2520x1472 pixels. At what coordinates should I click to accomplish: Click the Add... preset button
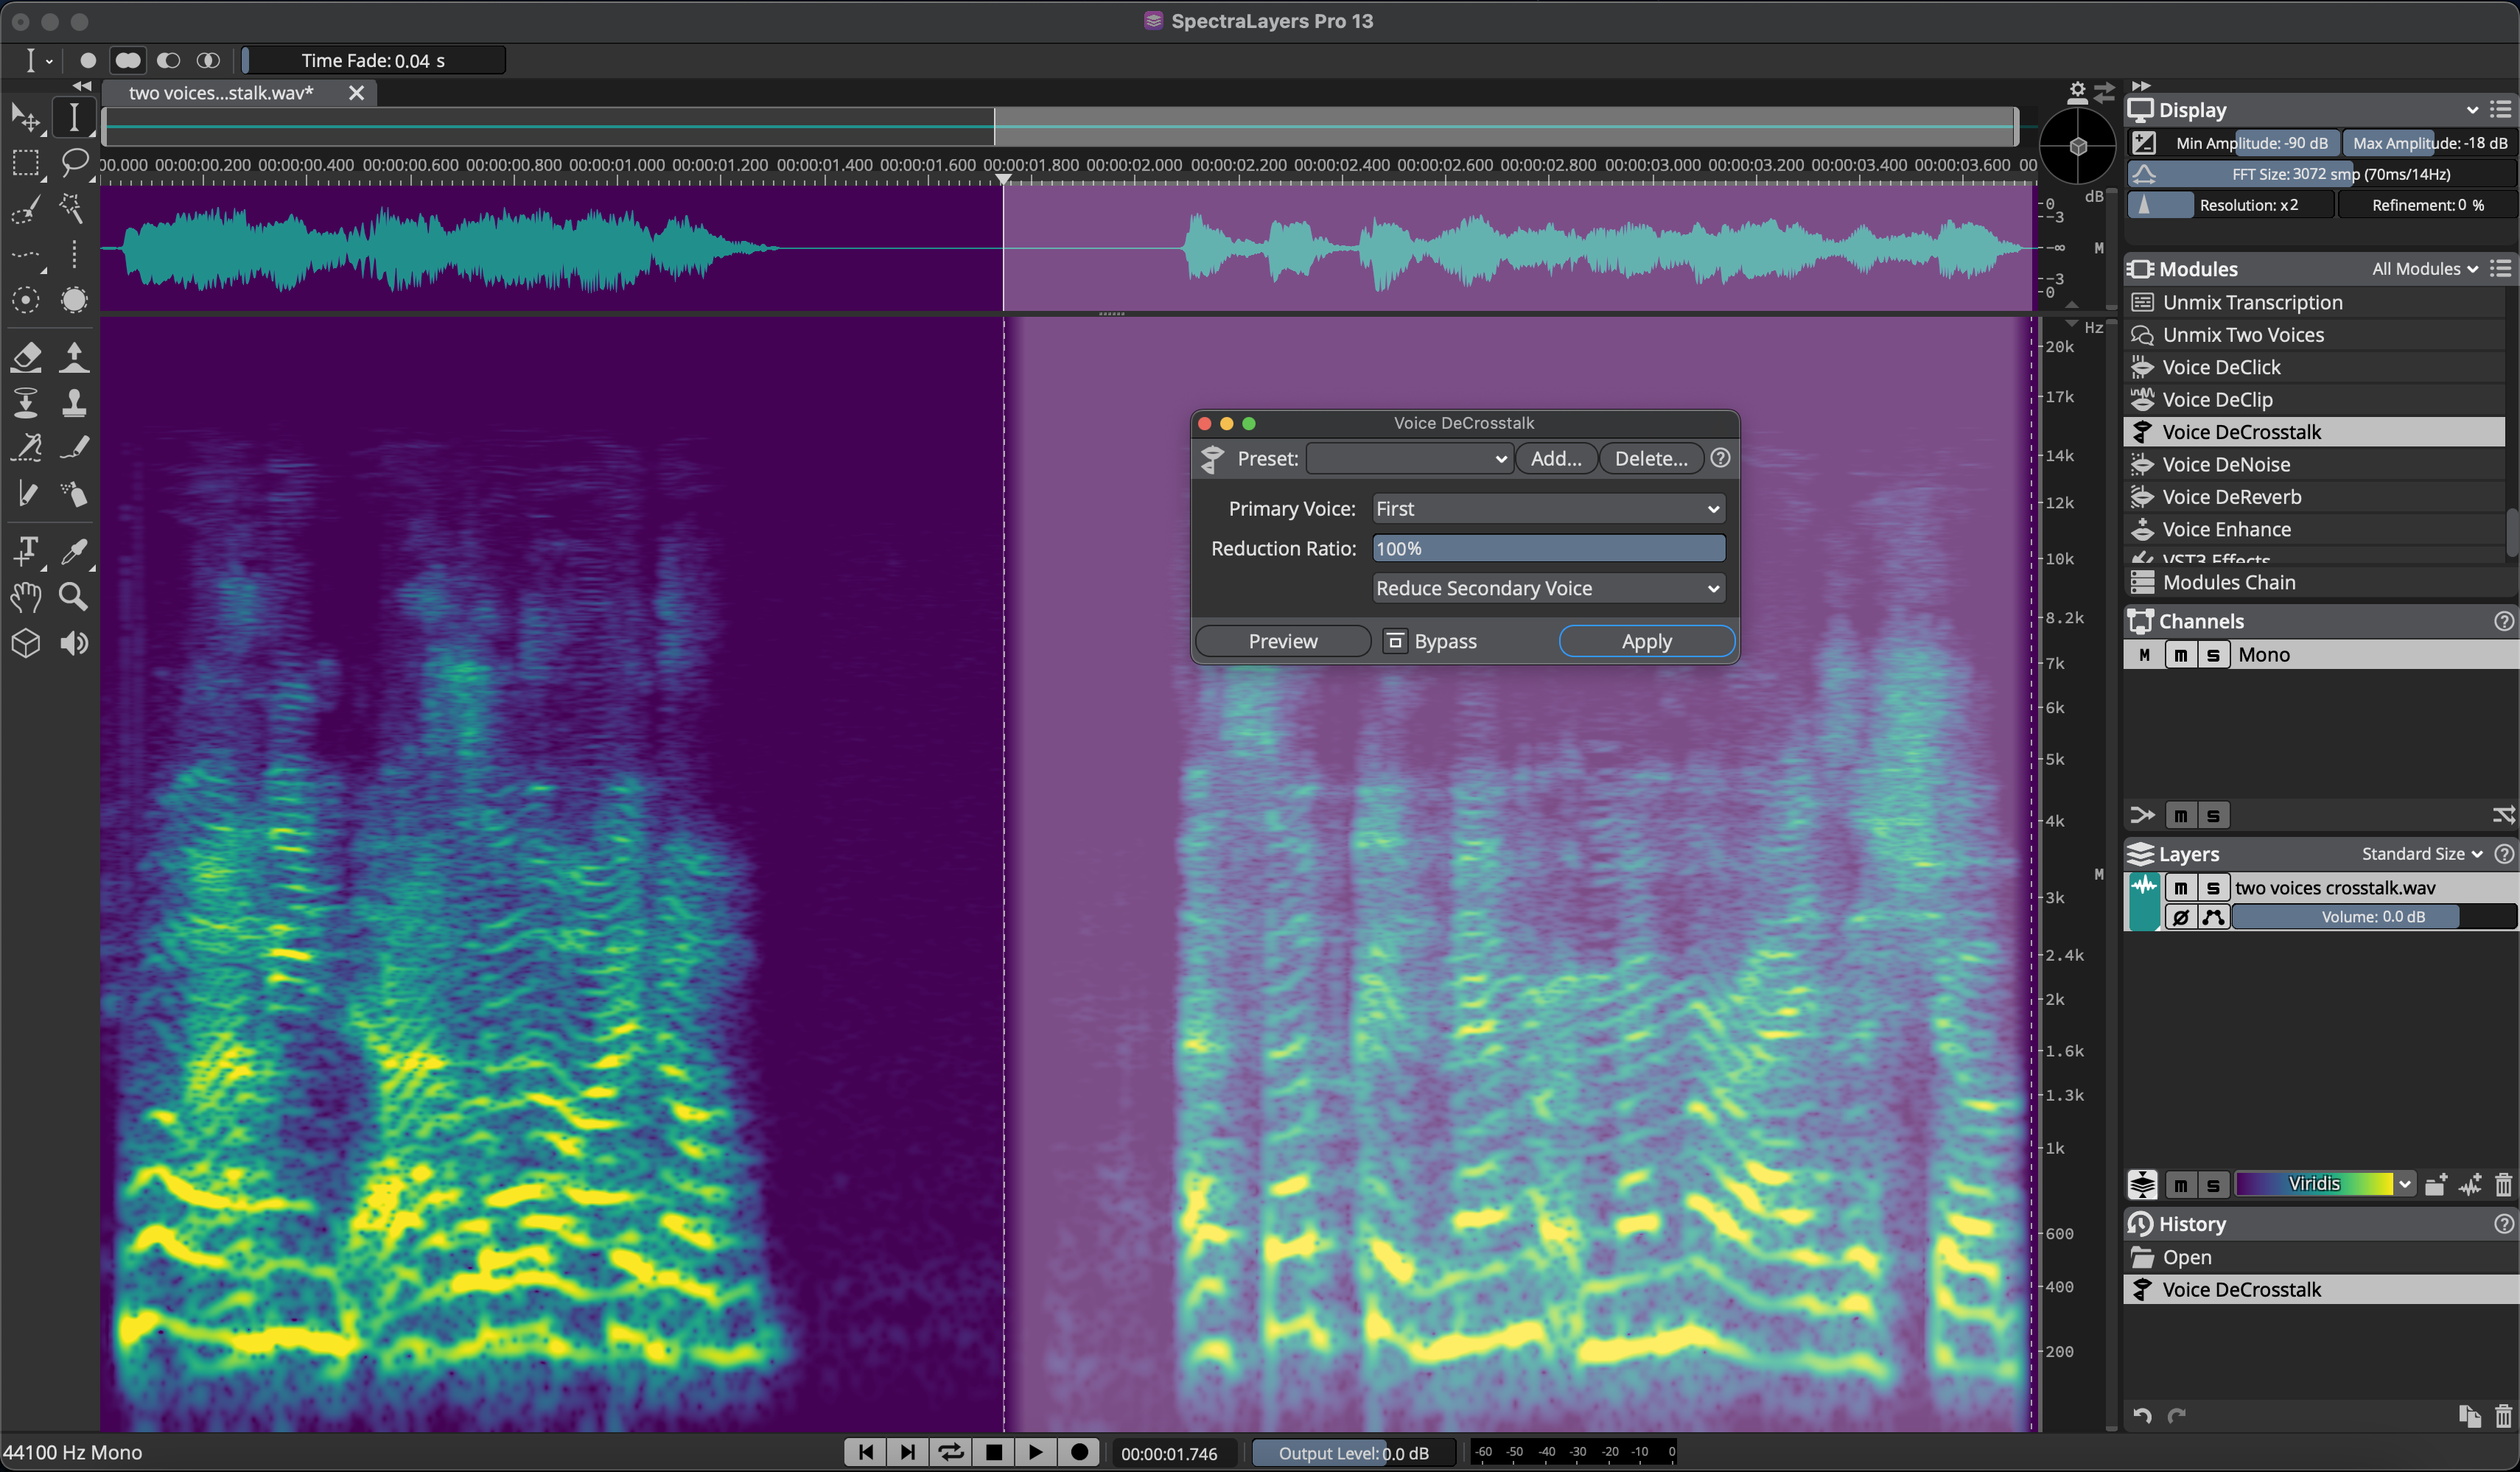pos(1556,459)
